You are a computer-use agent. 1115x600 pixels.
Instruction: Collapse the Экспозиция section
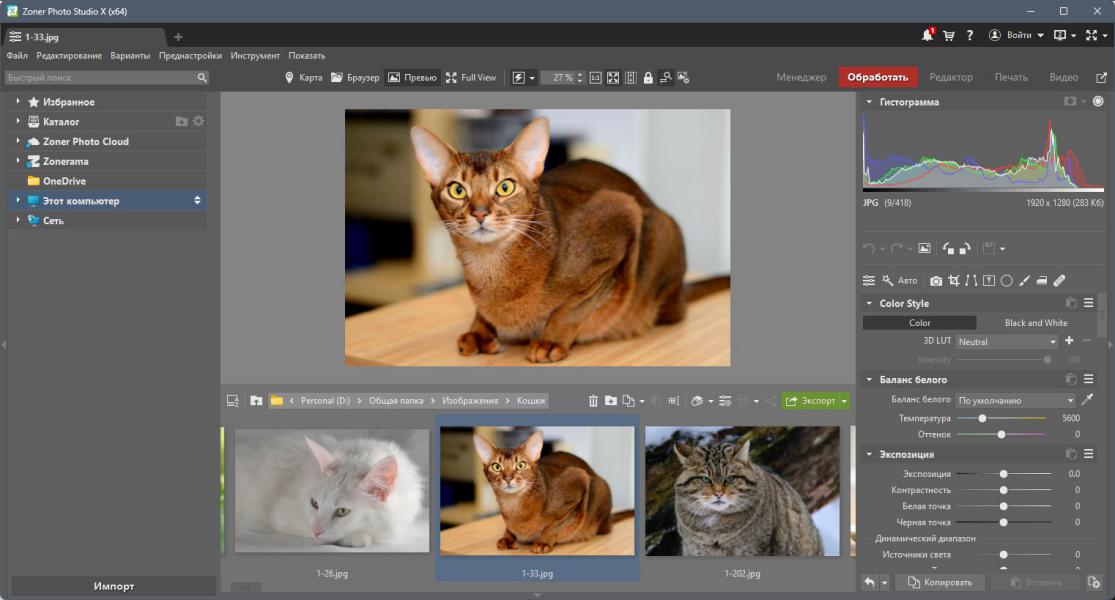869,454
